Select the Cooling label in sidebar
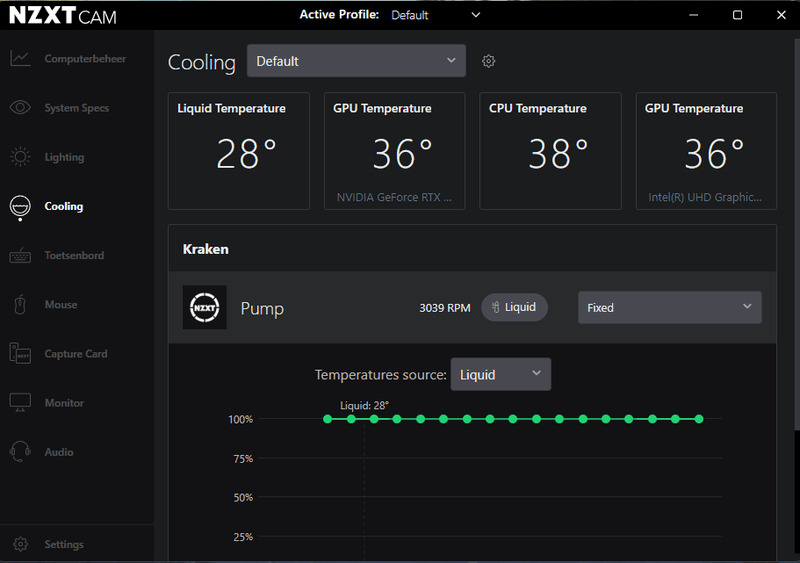The width and height of the screenshot is (800, 563). (63, 206)
